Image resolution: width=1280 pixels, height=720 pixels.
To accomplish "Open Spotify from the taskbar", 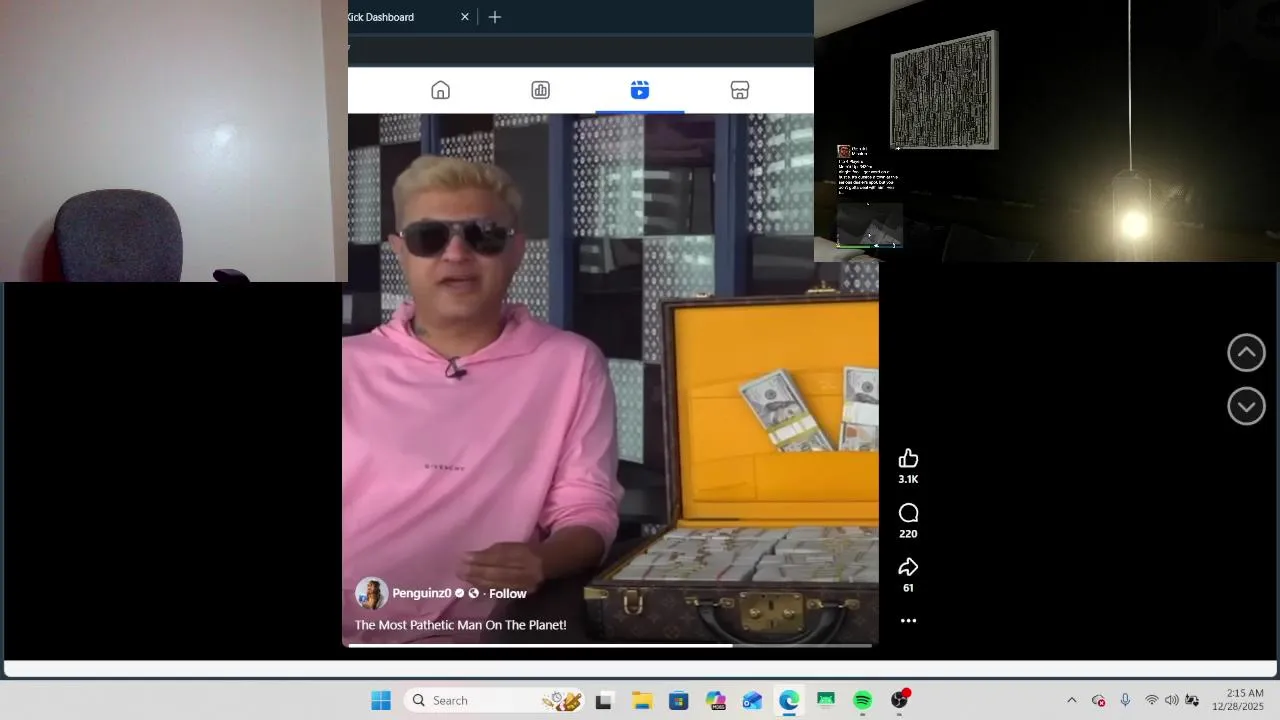I will point(863,701).
